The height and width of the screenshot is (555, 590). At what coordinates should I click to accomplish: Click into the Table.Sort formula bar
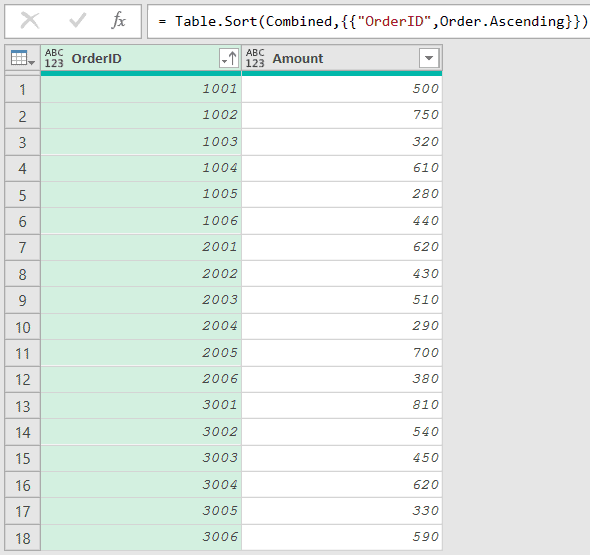click(x=369, y=21)
